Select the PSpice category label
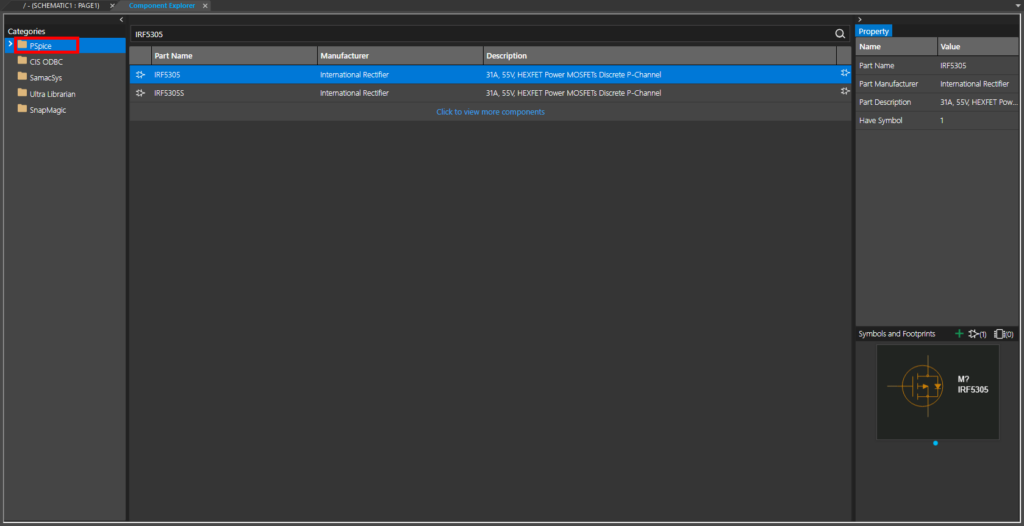This screenshot has height=526, width=1024. pos(40,46)
